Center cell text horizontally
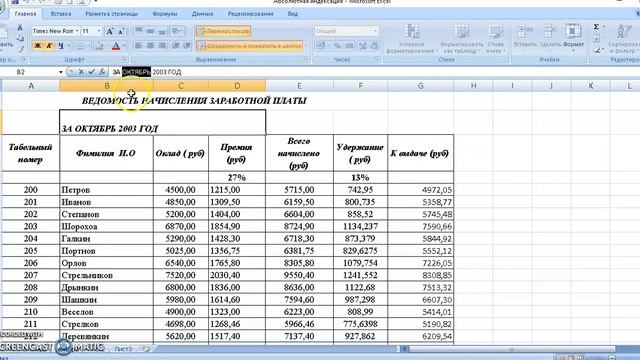 coord(150,46)
